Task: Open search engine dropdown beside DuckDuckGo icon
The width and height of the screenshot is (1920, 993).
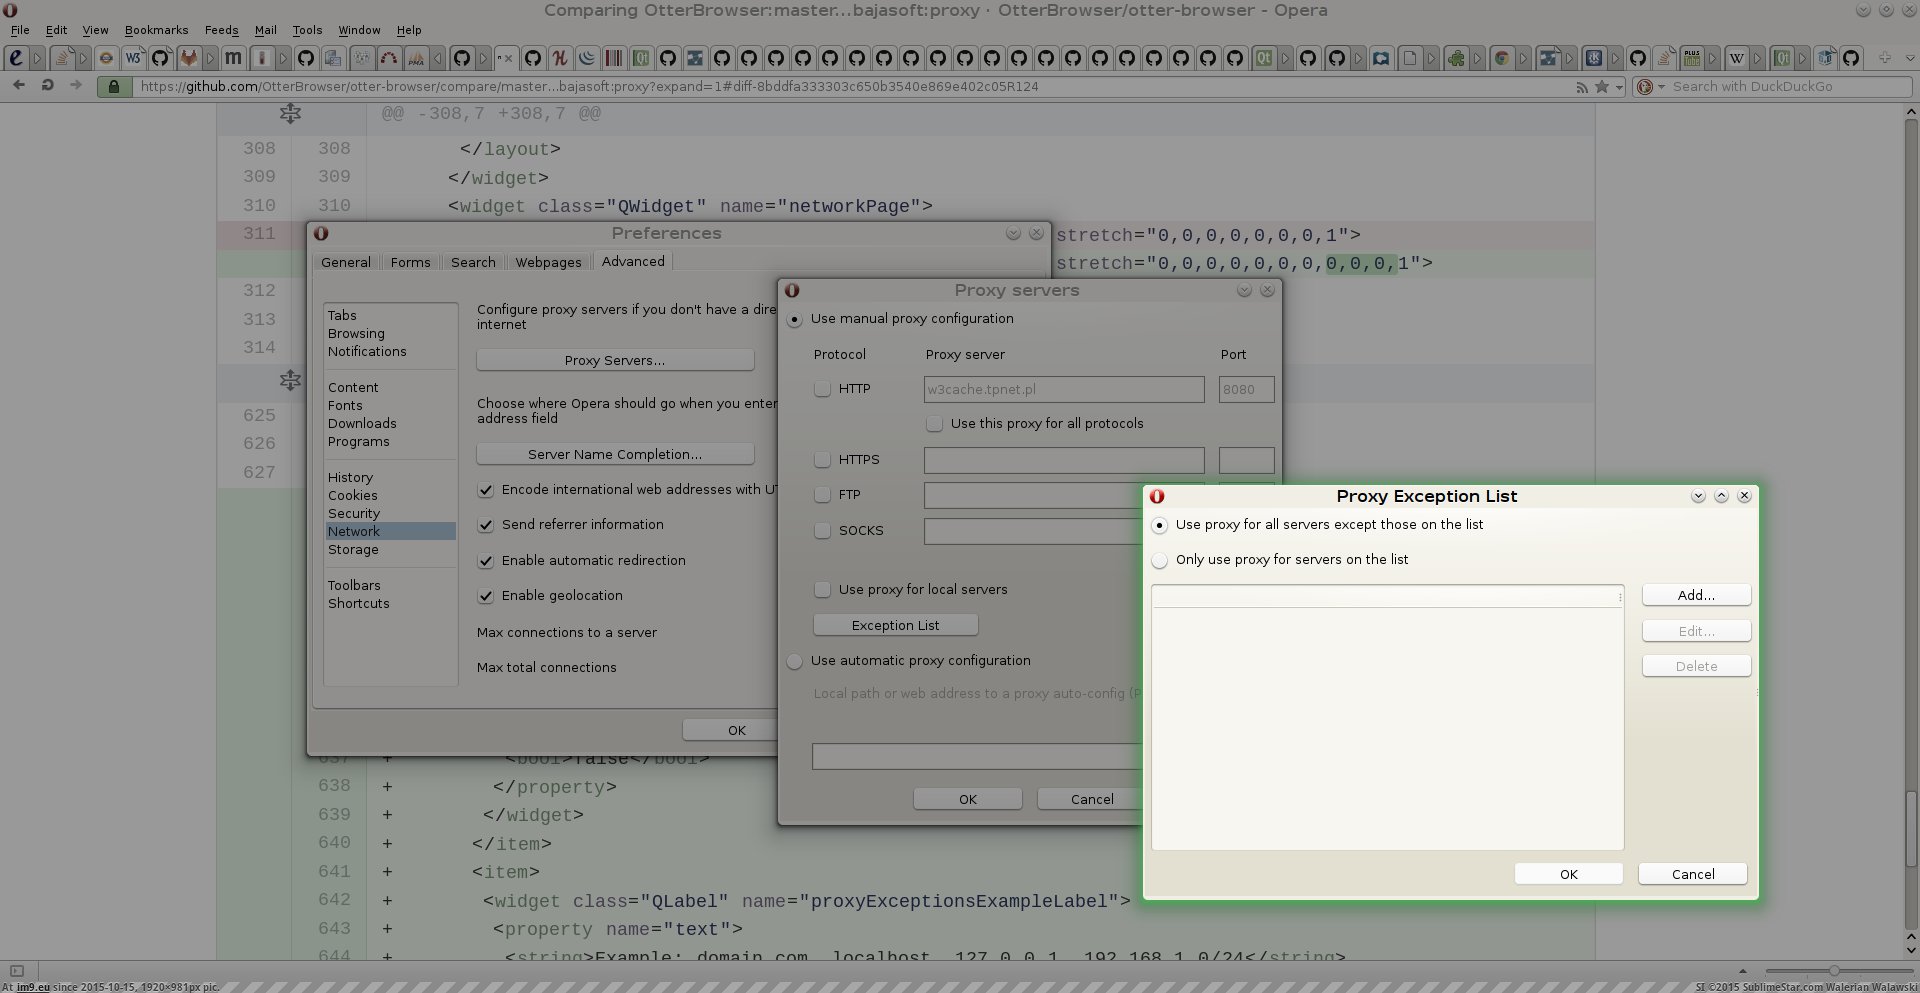Action: tap(1661, 87)
